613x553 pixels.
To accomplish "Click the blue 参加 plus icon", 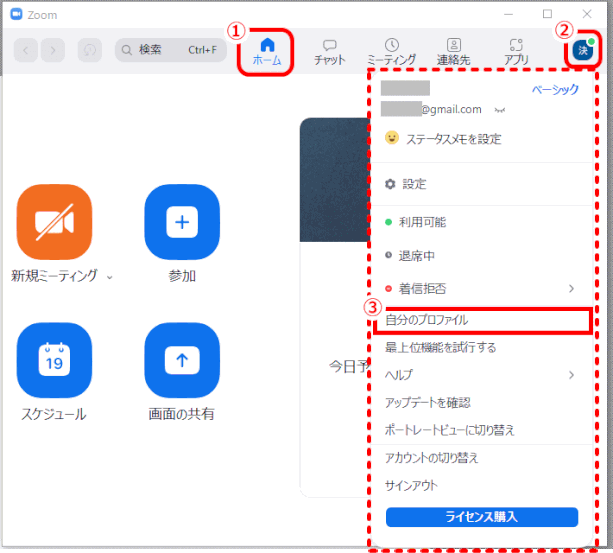I will 182,222.
